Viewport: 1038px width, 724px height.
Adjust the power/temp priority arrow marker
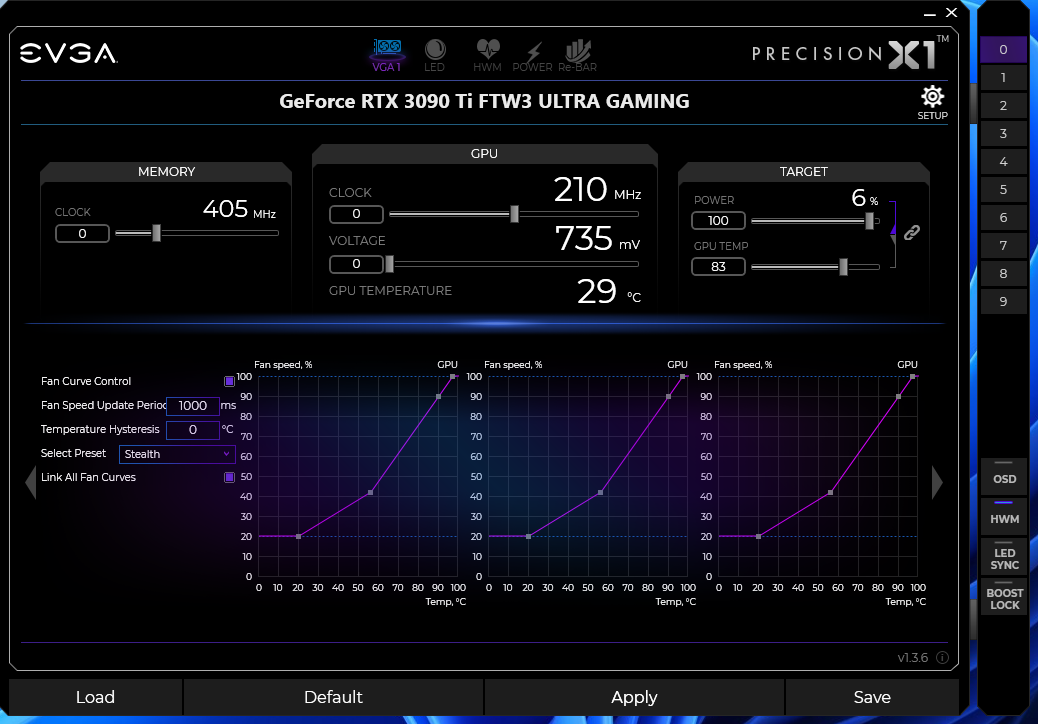tap(893, 230)
